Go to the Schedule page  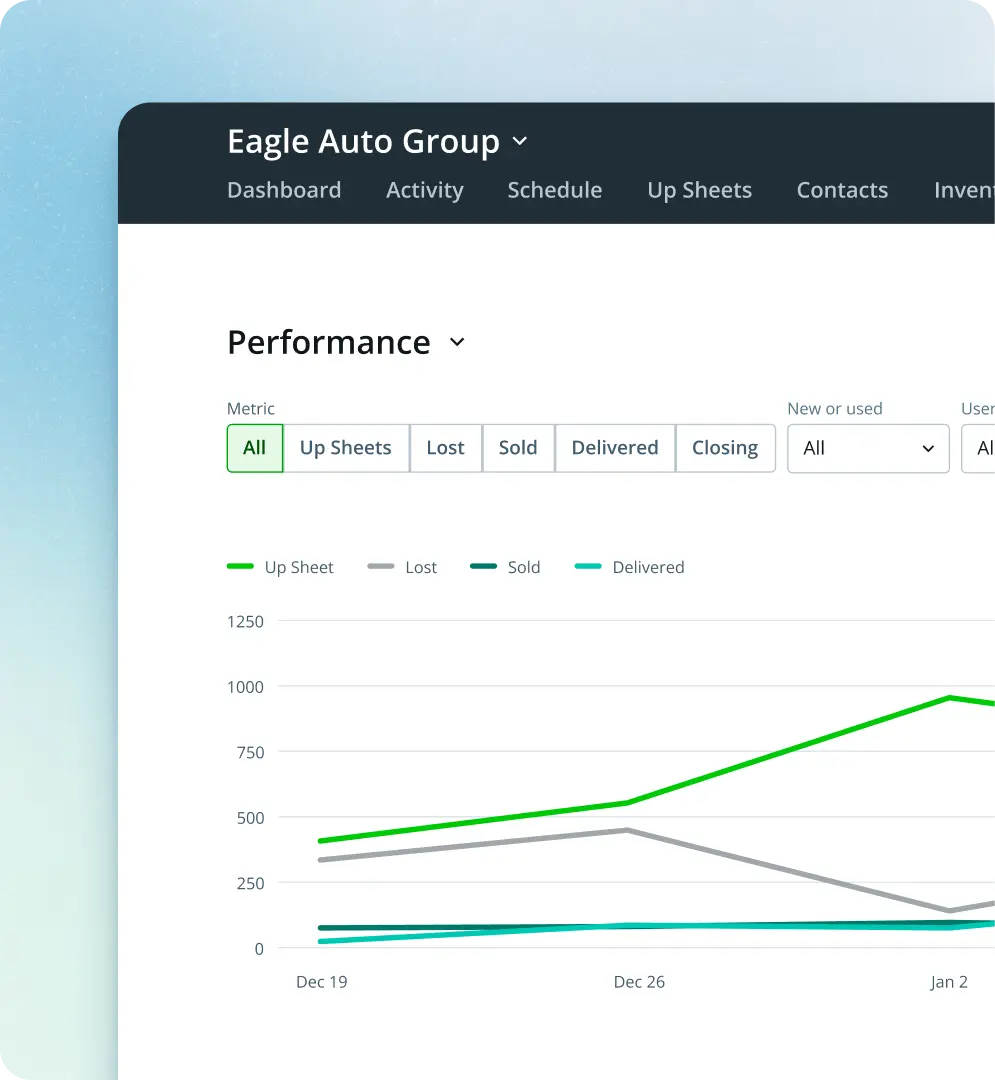555,190
